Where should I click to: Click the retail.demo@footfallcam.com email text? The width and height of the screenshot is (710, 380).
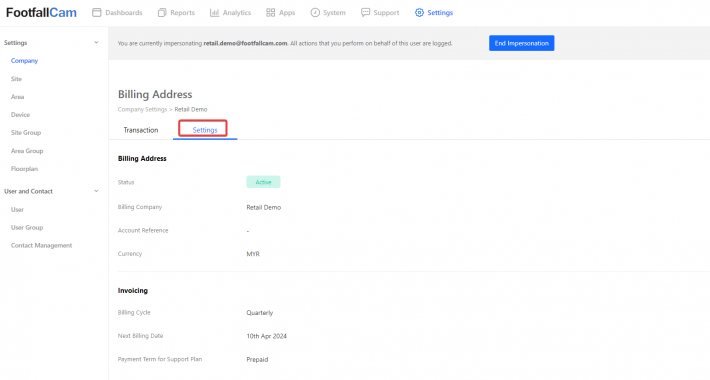click(x=245, y=43)
